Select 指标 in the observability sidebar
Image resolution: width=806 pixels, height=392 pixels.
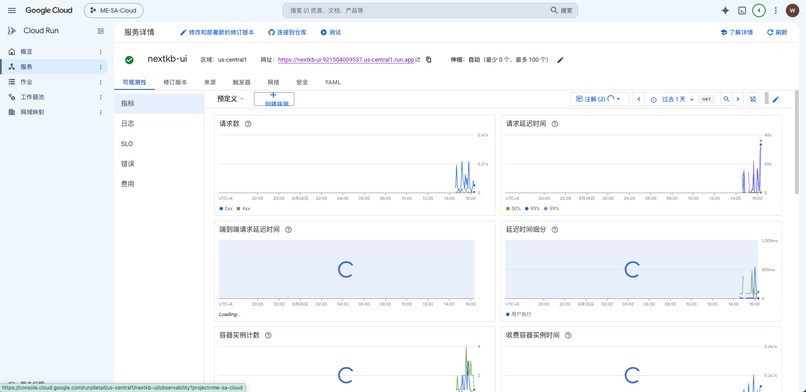(x=159, y=104)
